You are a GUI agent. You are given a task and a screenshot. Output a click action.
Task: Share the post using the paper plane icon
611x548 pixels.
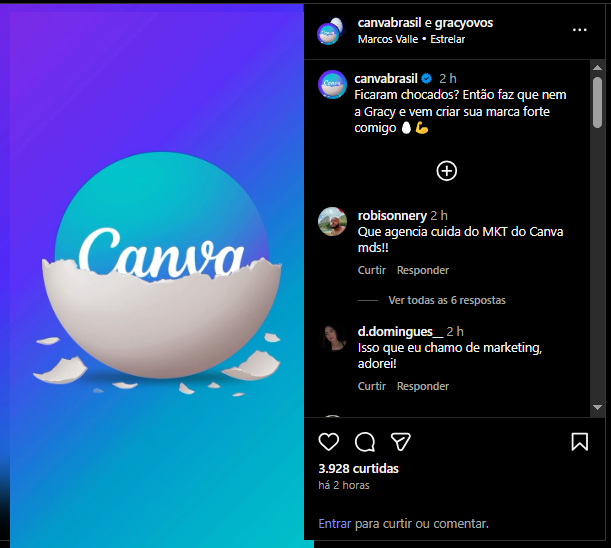tap(401, 442)
